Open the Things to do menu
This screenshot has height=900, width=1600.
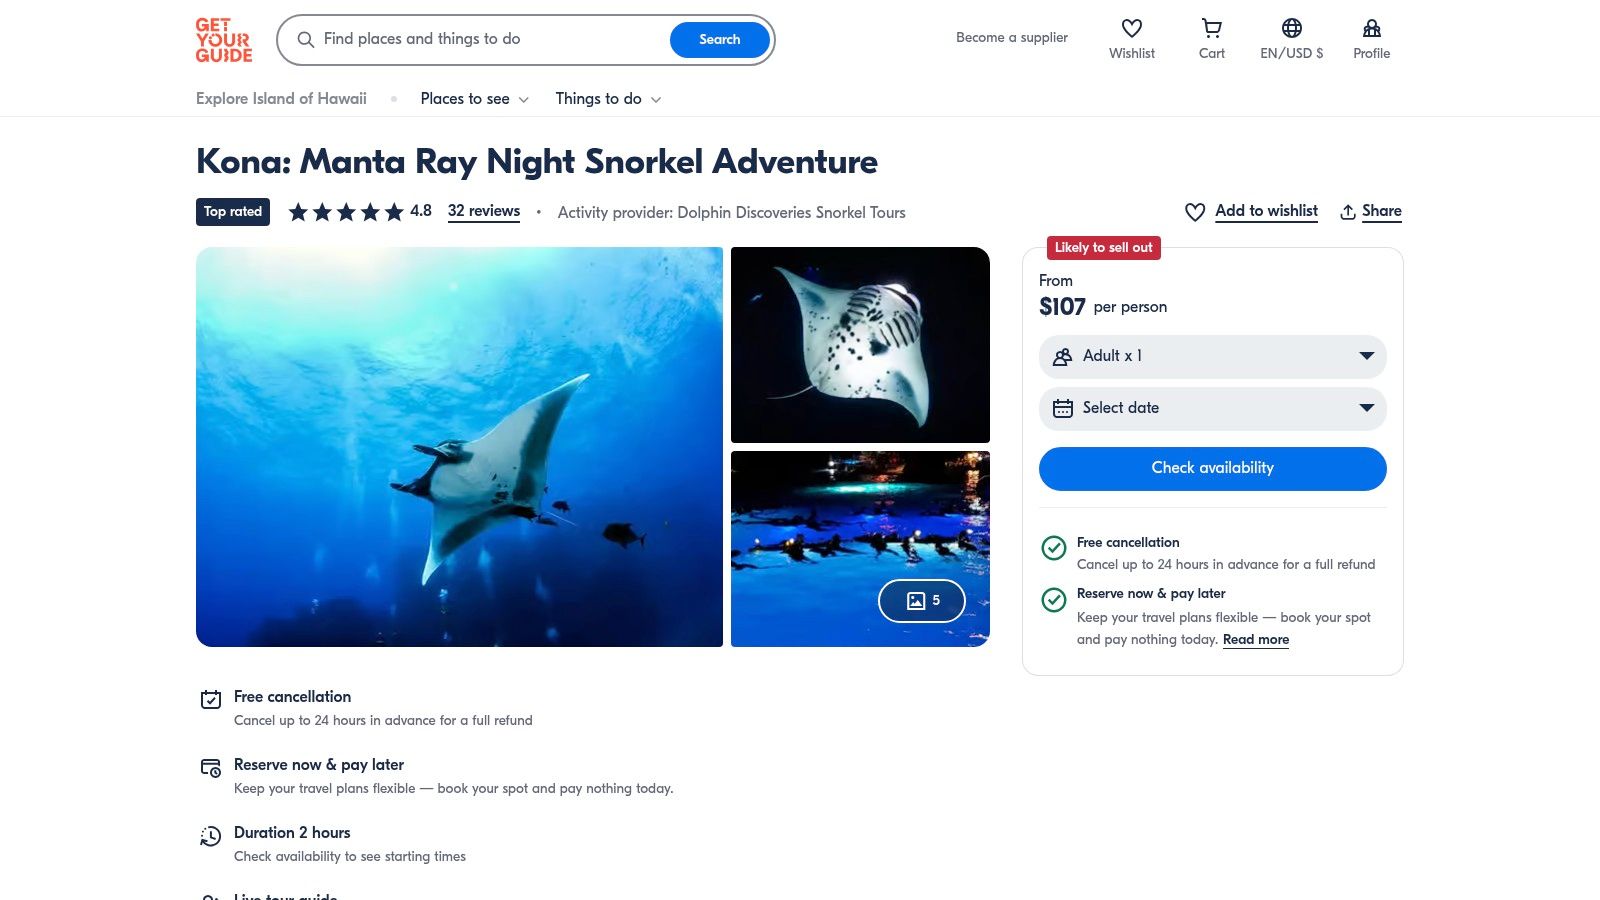(x=608, y=99)
